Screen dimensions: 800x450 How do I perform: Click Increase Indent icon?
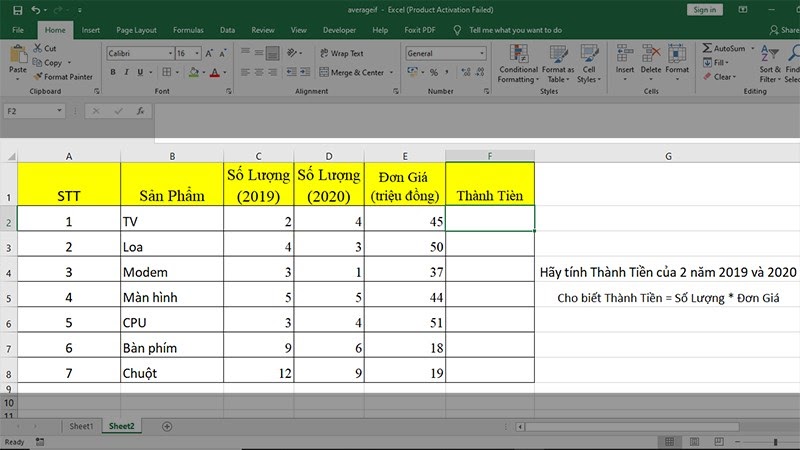click(x=305, y=72)
